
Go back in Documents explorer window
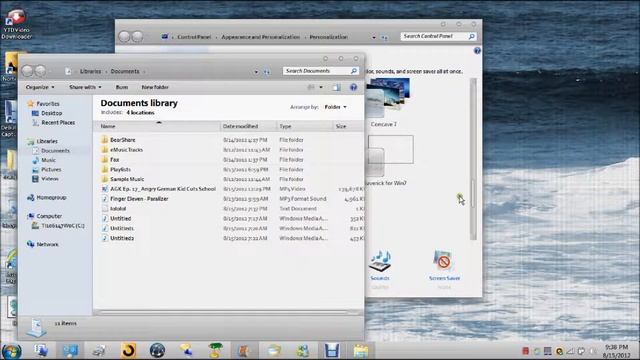[27, 71]
